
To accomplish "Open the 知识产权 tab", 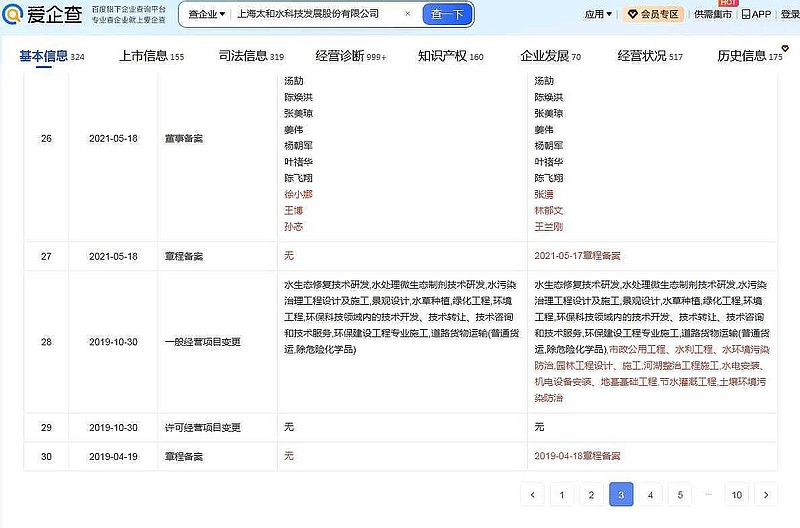I will coord(450,56).
